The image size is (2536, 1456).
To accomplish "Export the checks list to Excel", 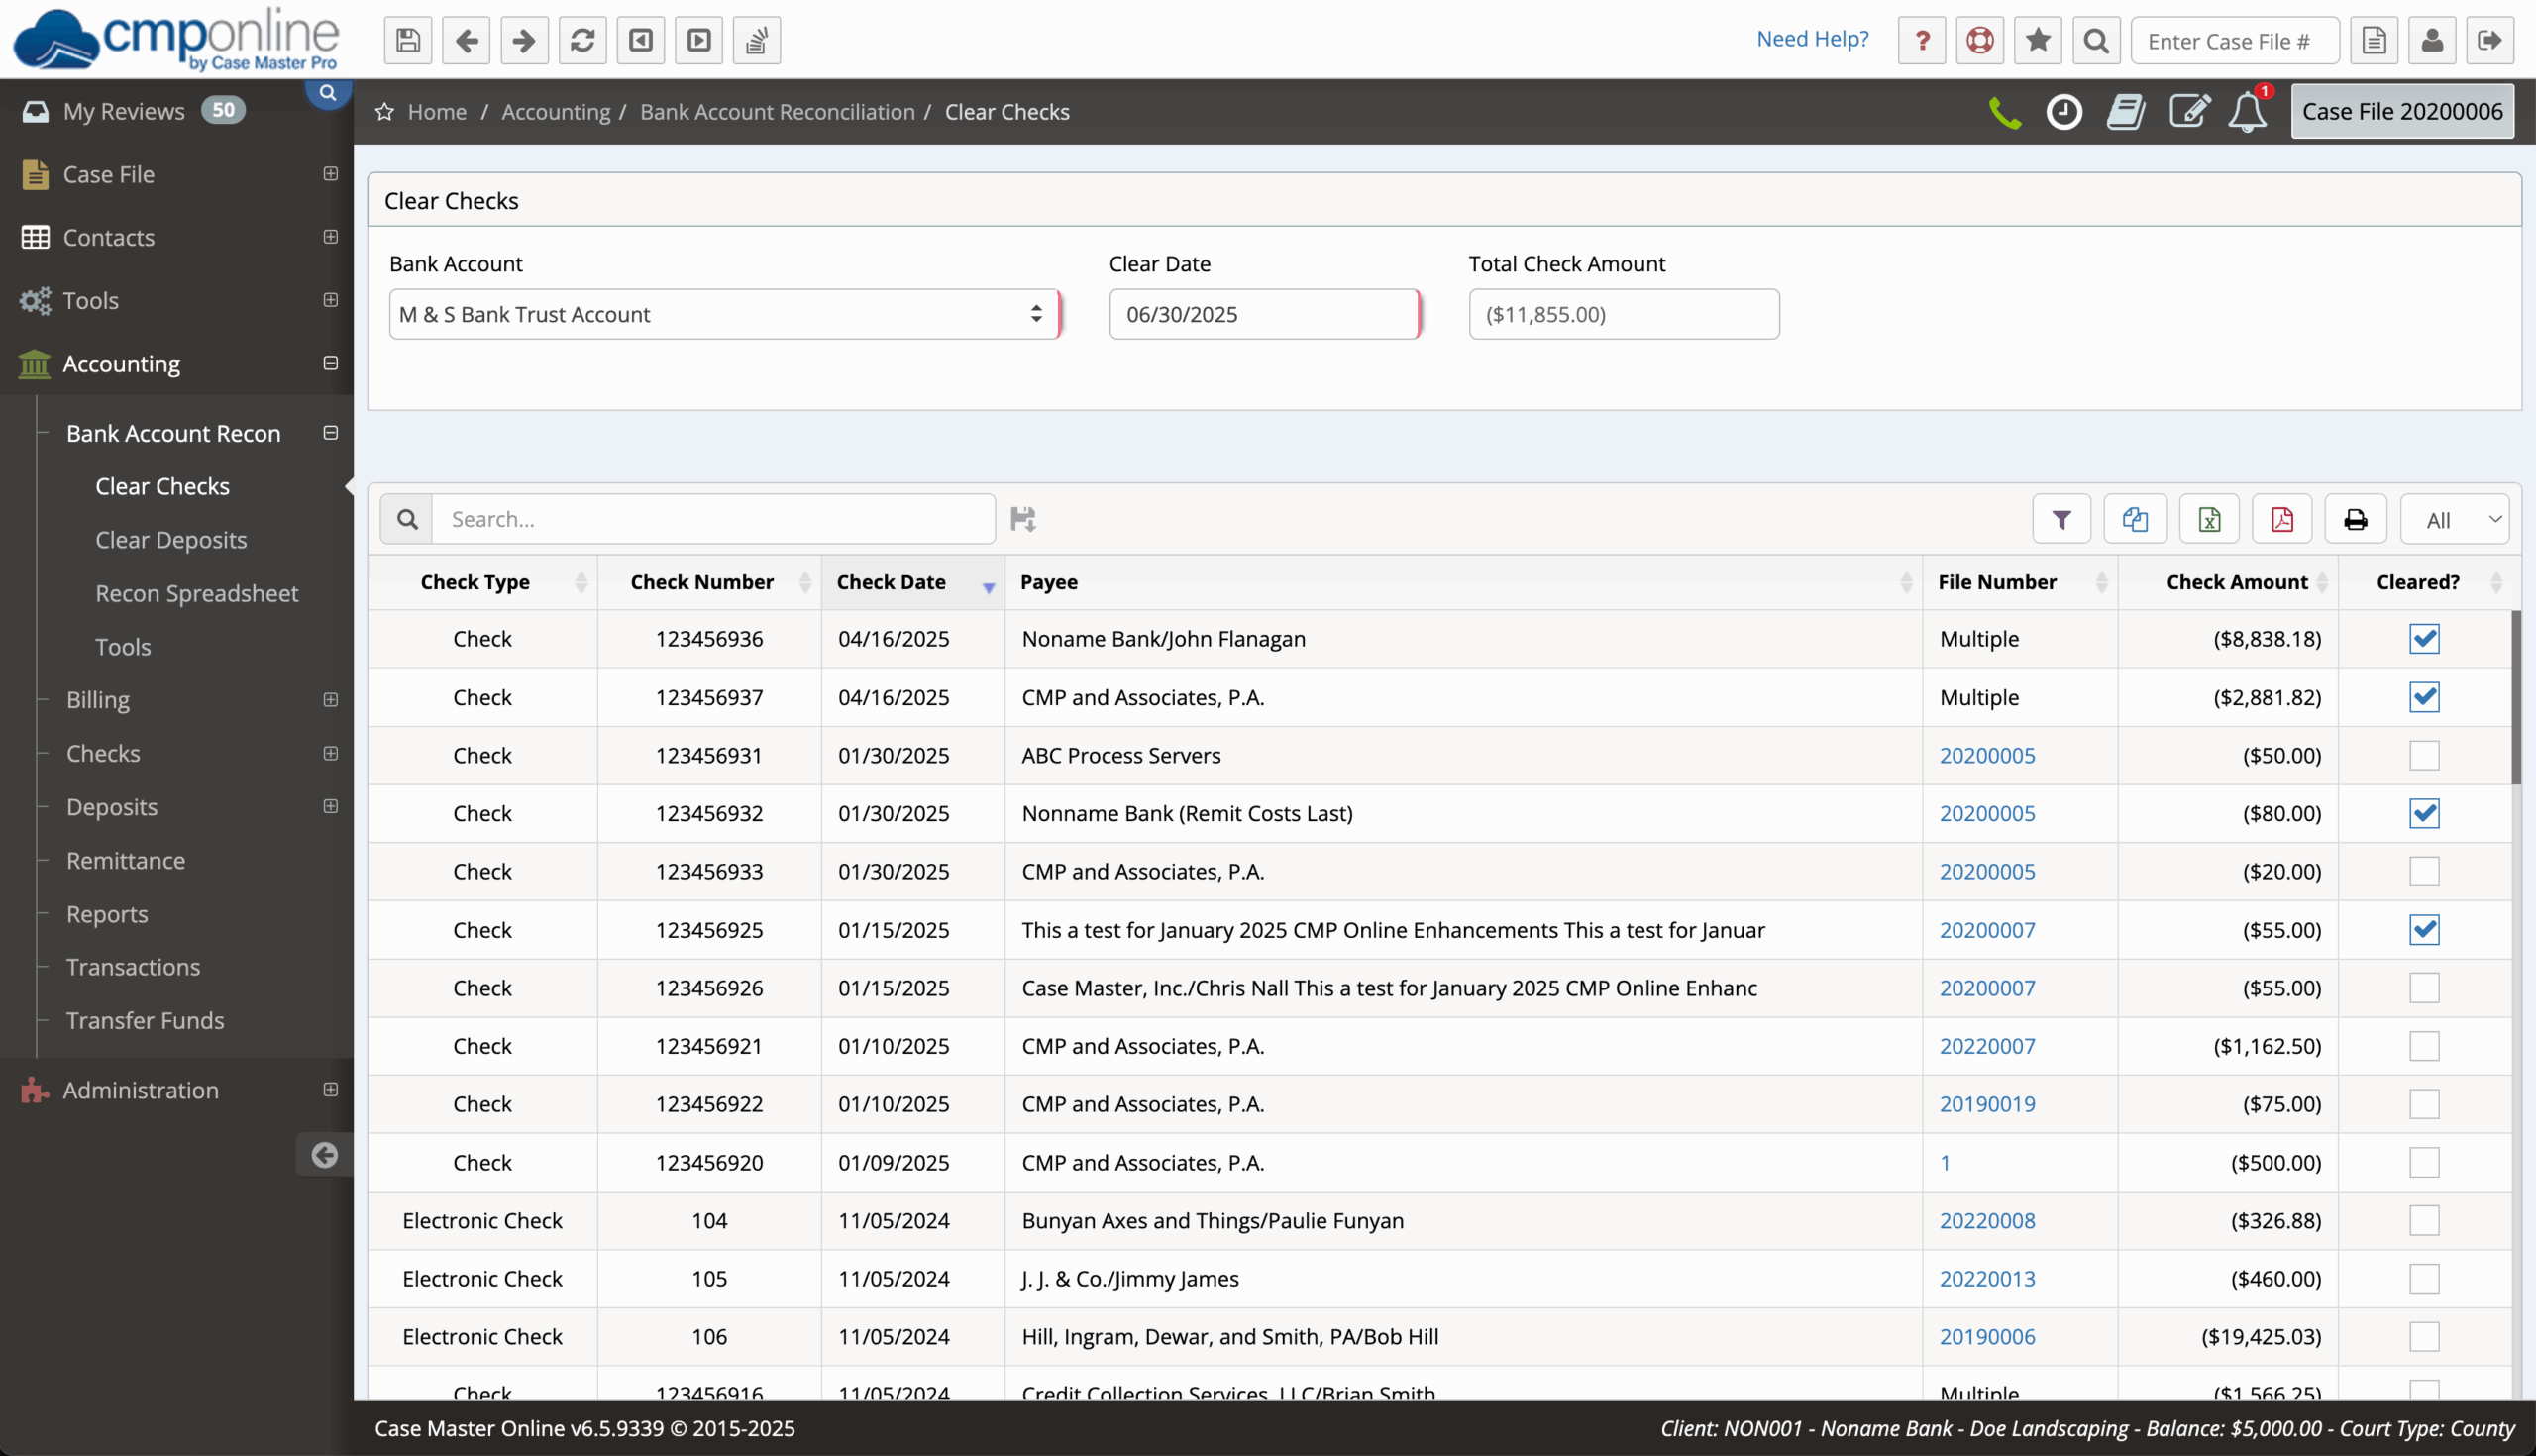I will pyautogui.click(x=2209, y=518).
